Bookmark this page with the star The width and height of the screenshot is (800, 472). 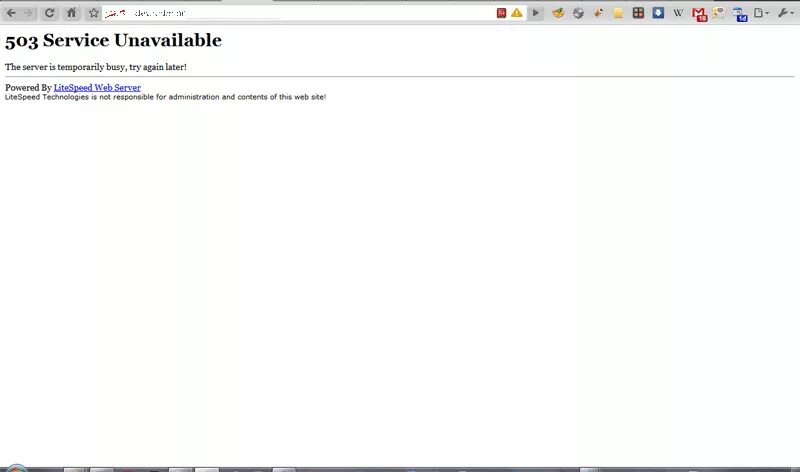pyautogui.click(x=93, y=13)
